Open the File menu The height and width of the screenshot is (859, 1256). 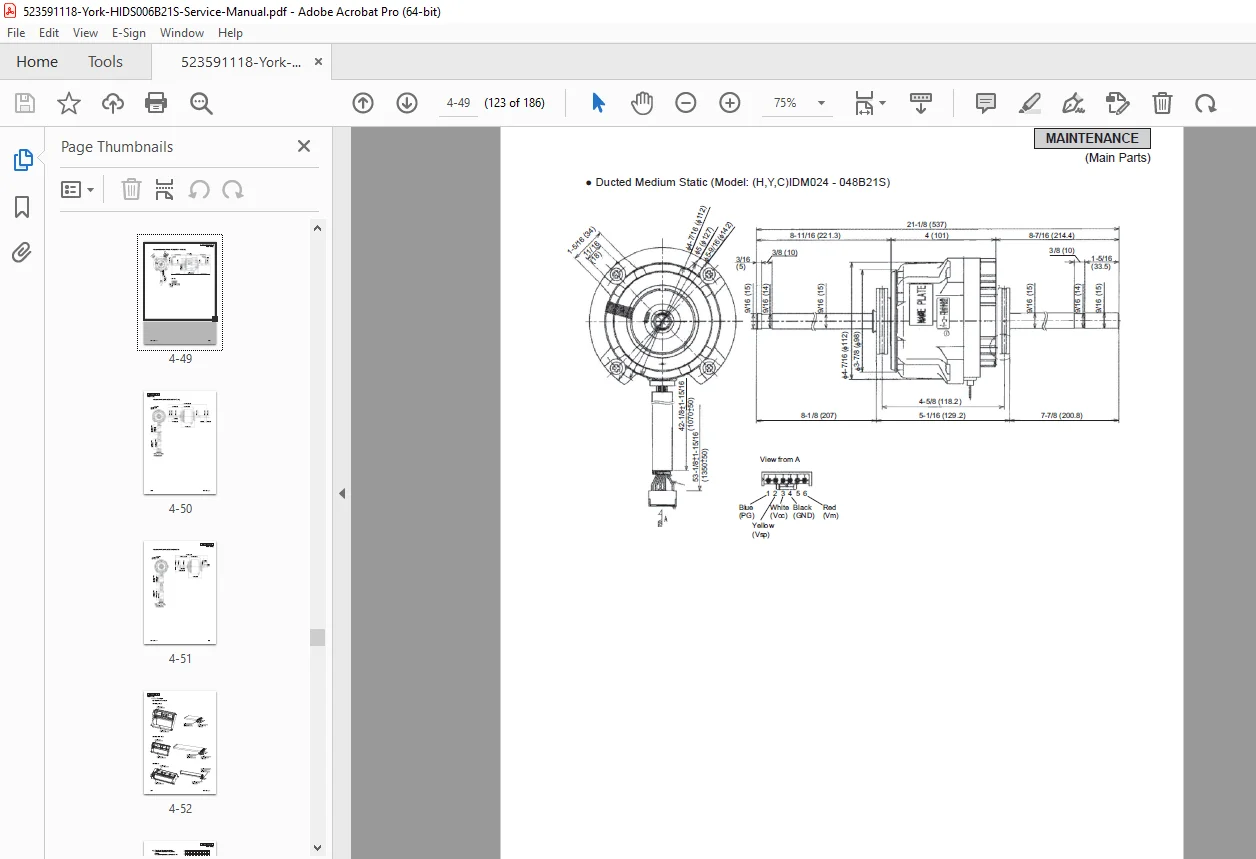(17, 32)
